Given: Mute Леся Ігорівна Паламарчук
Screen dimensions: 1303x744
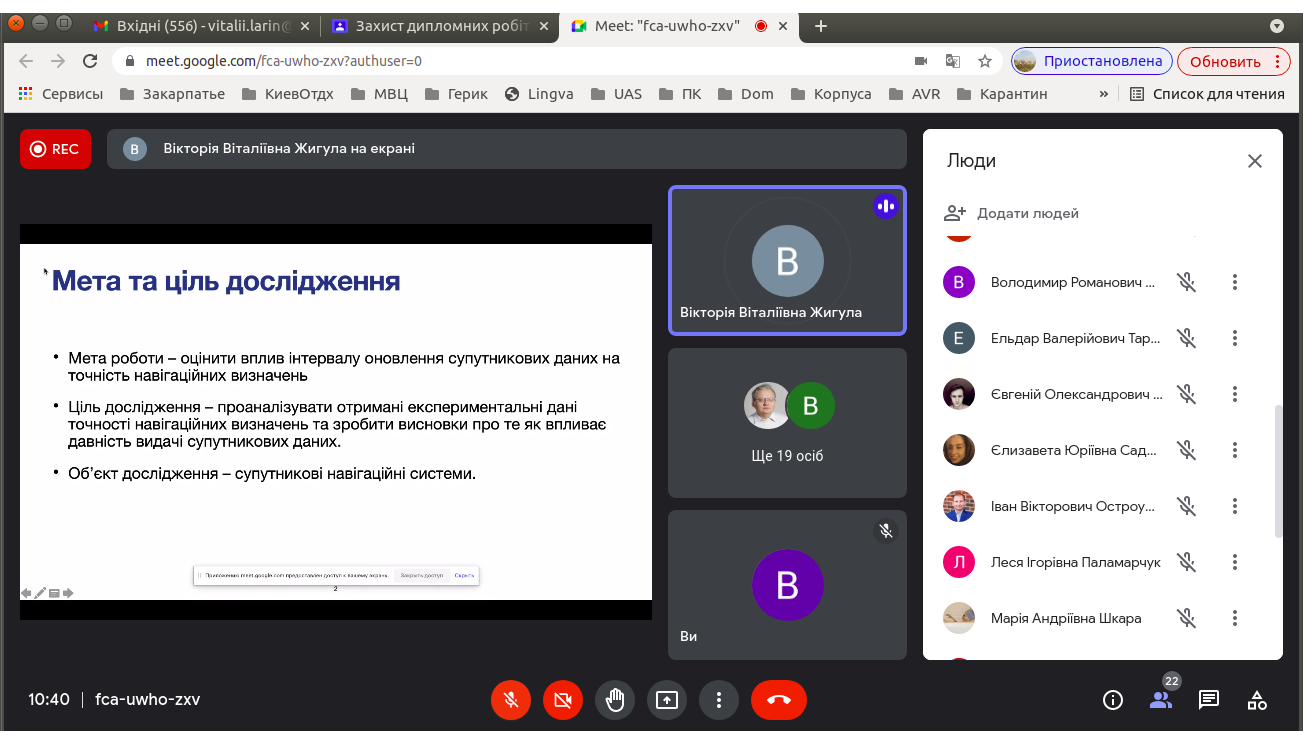Looking at the screenshot, I should (1187, 562).
